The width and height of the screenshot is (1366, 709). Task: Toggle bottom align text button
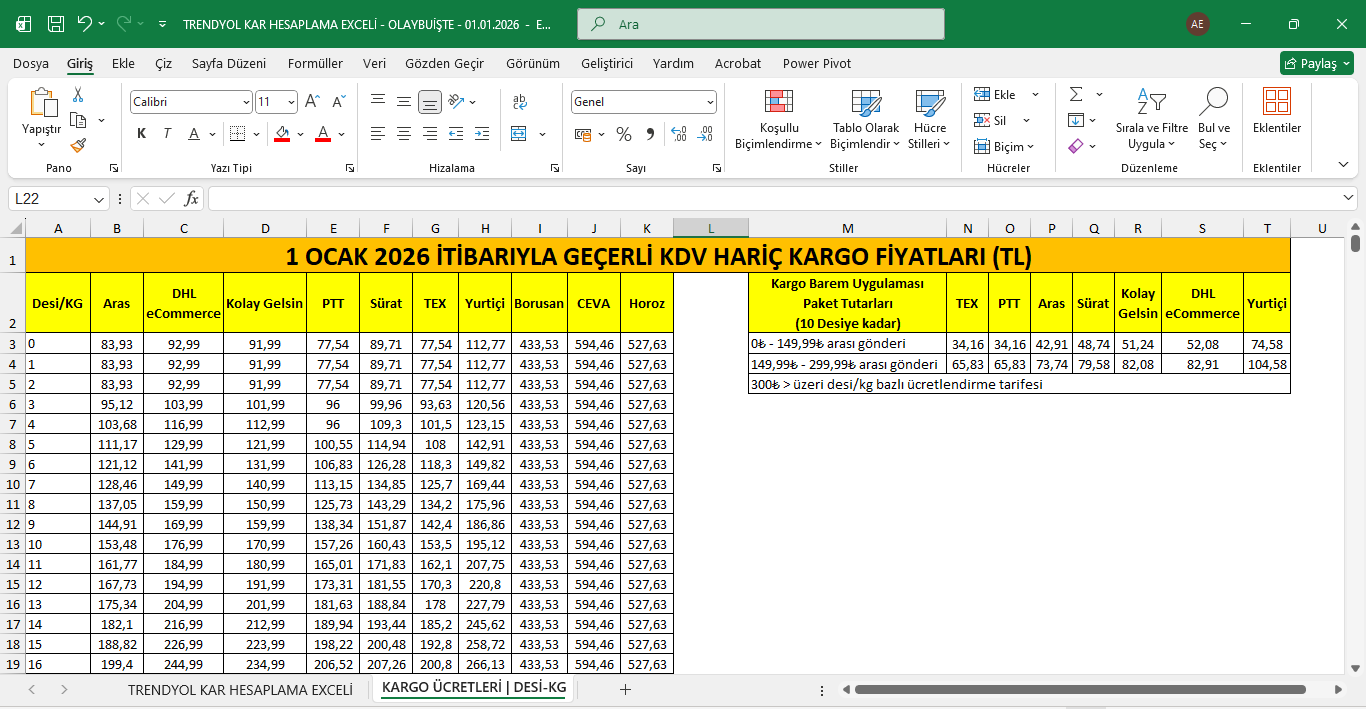point(430,102)
